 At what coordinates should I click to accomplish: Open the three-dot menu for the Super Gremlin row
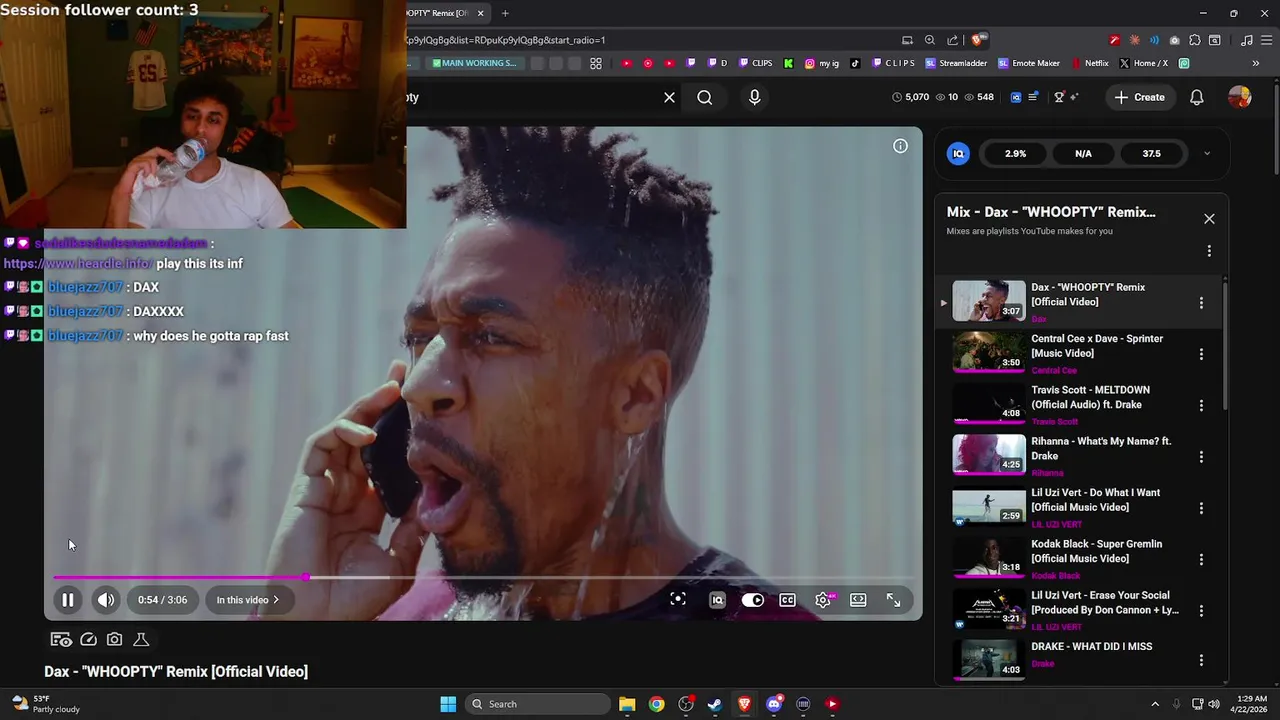[1201, 560]
